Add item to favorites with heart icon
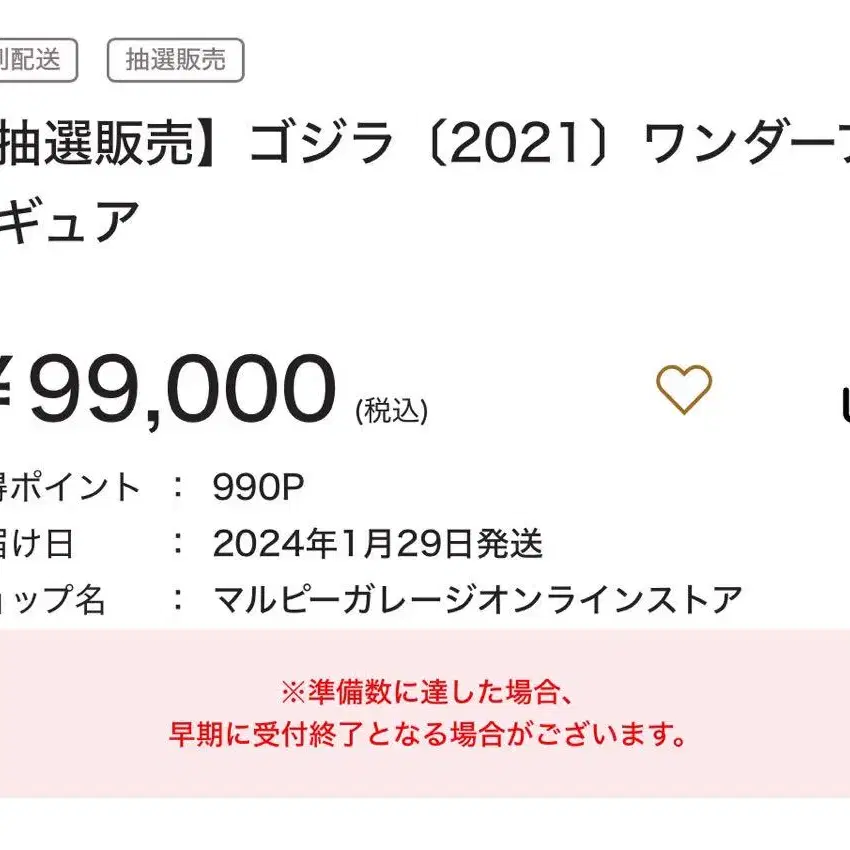 point(684,389)
